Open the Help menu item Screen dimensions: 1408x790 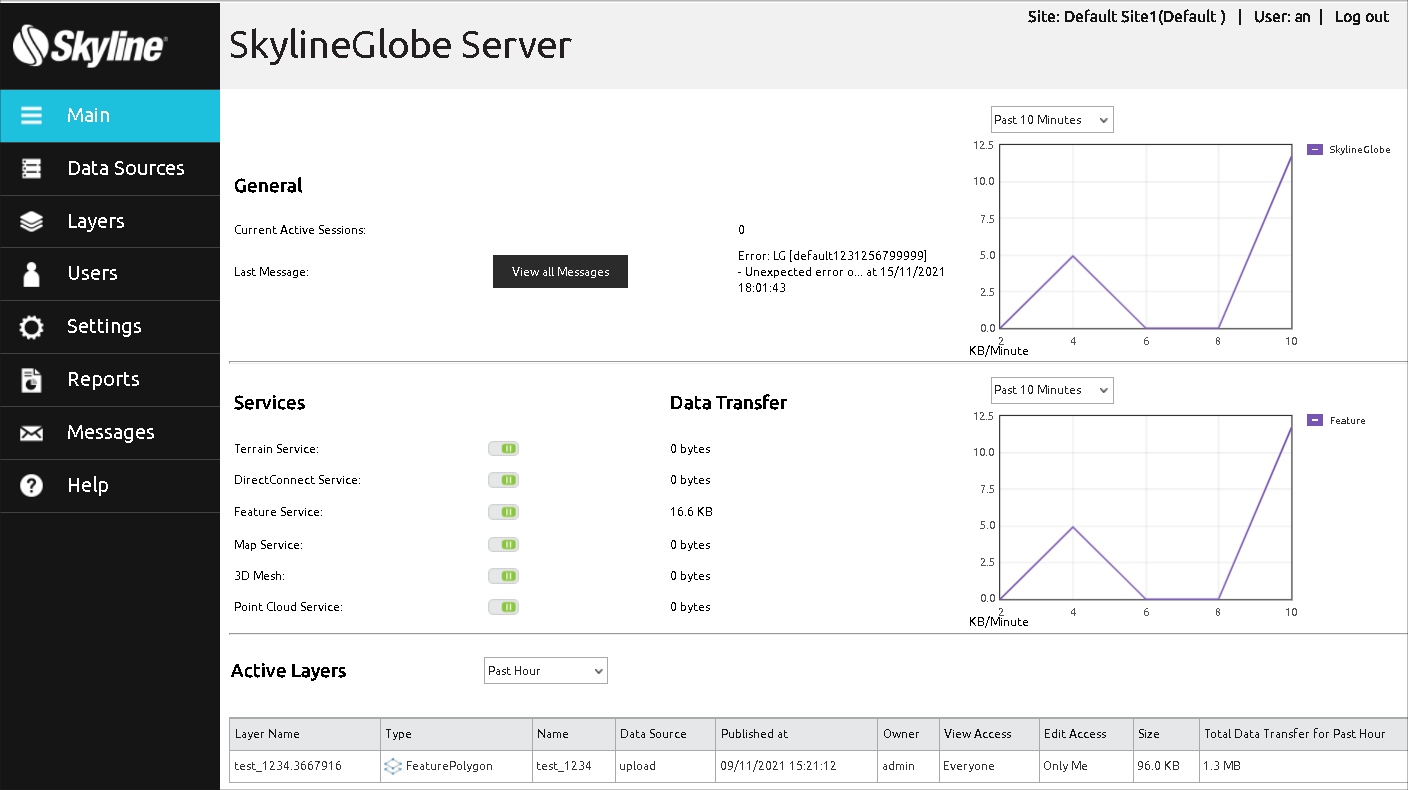pos(110,486)
